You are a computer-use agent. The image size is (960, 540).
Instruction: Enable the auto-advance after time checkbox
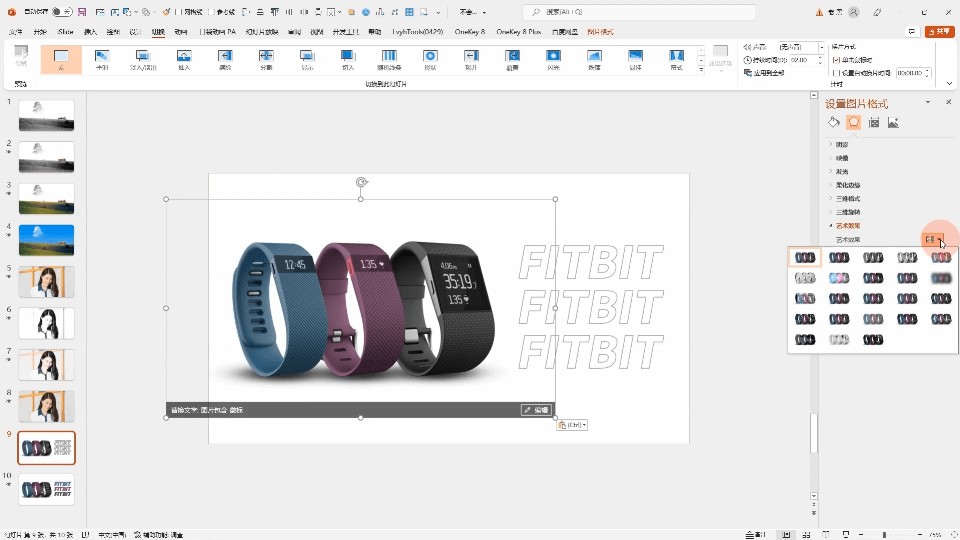pos(836,73)
